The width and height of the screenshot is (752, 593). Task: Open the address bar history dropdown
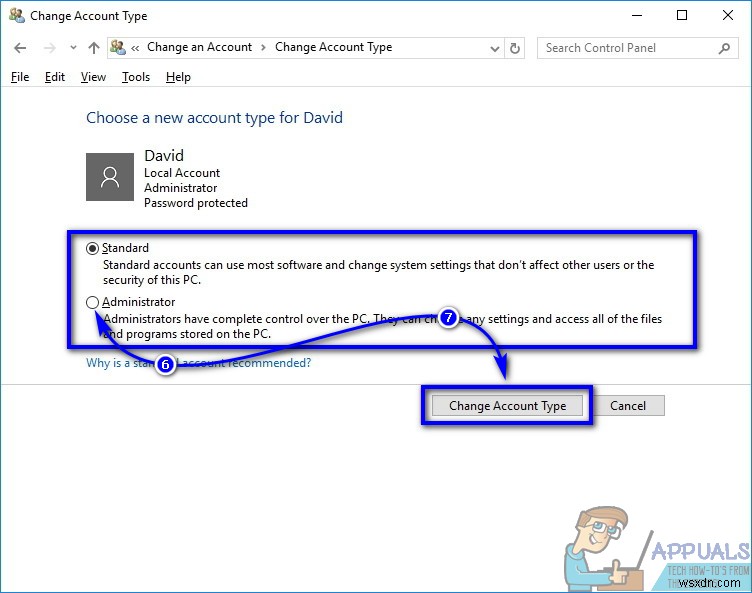coord(494,48)
